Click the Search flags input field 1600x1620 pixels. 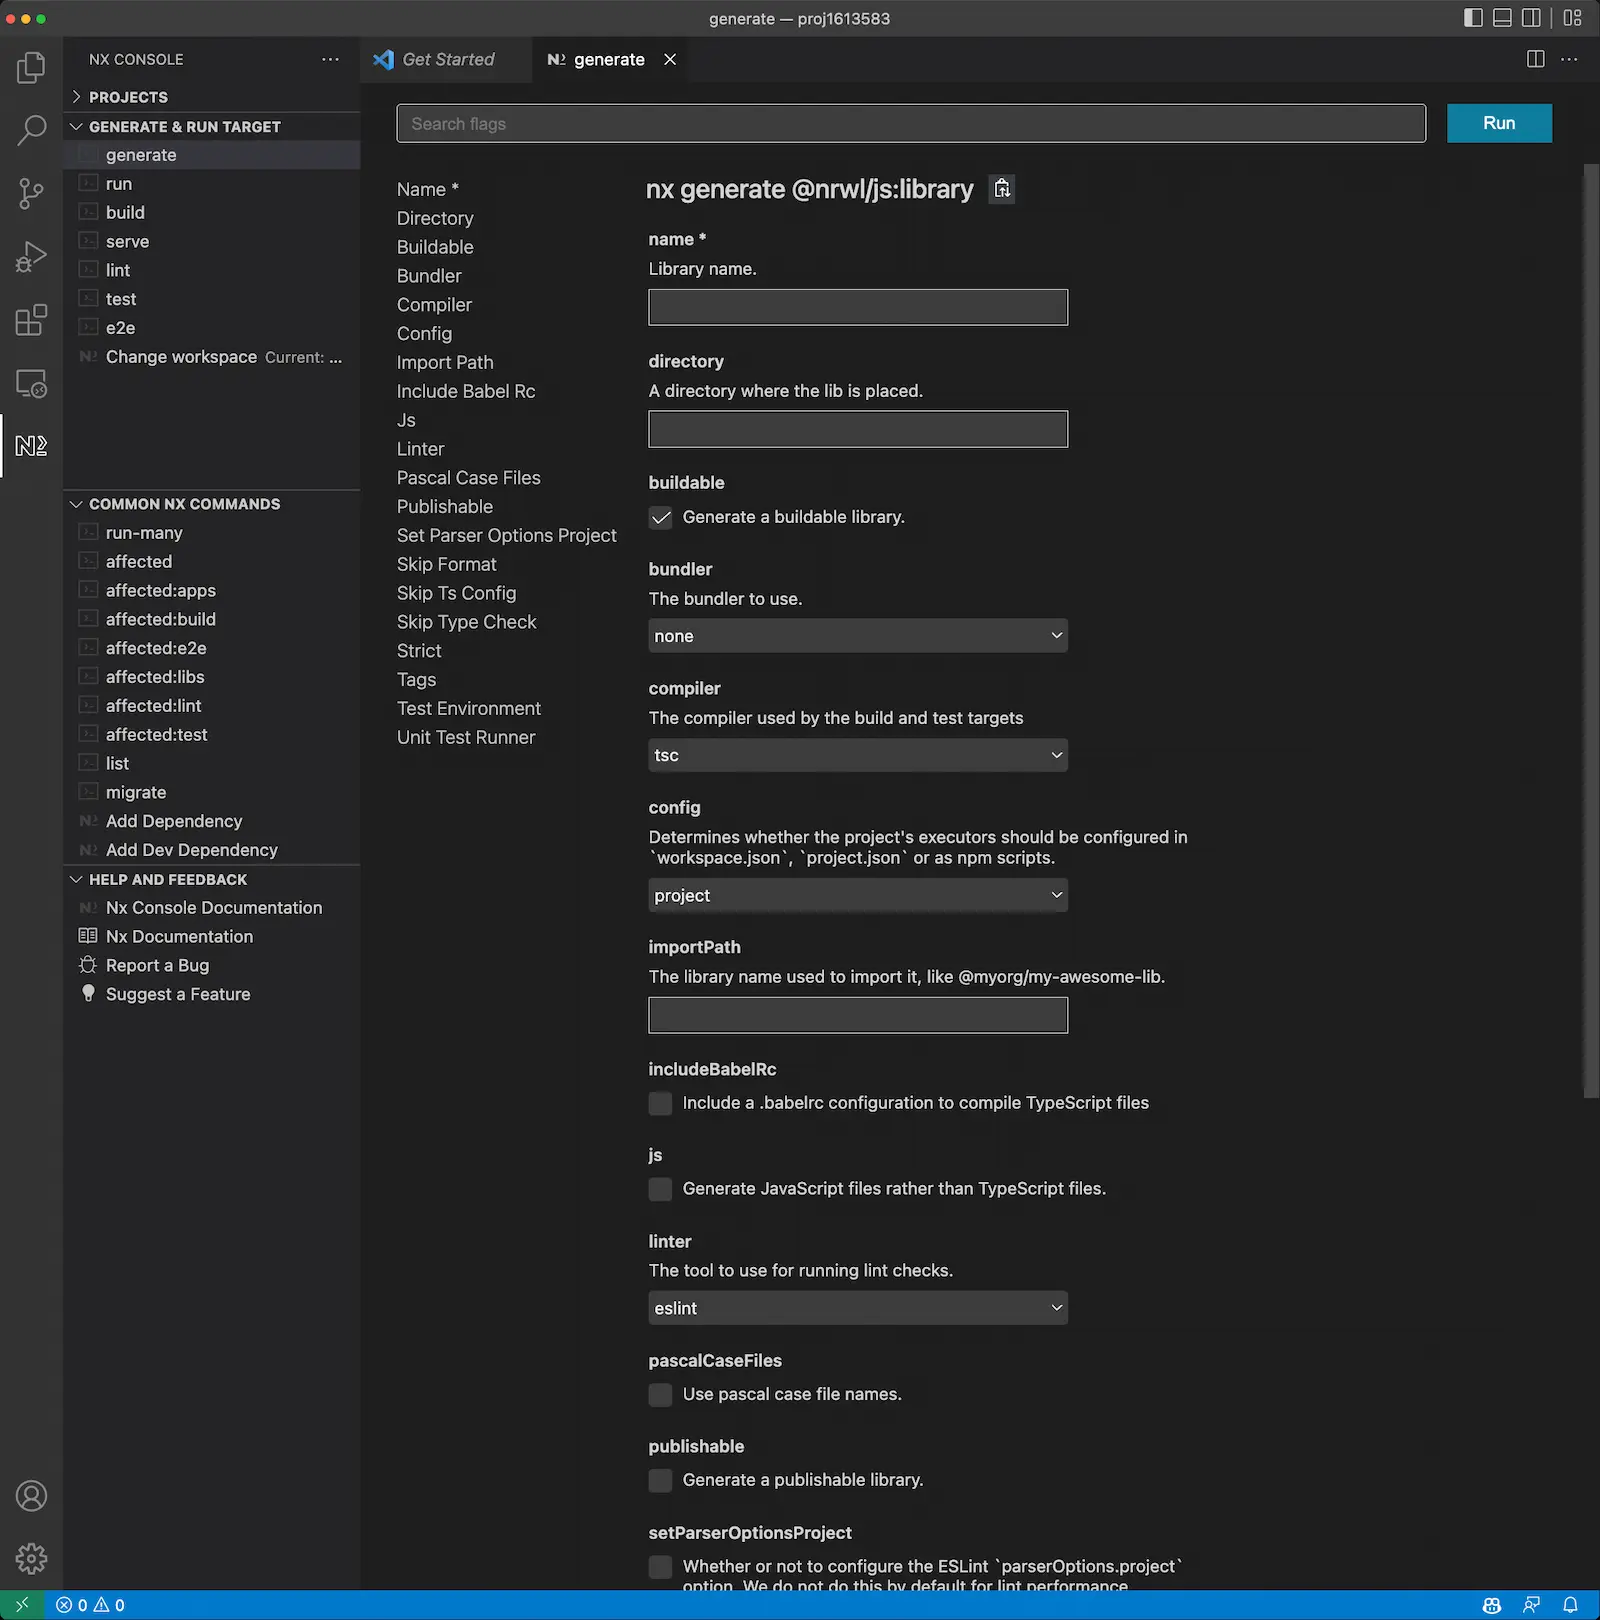click(910, 123)
